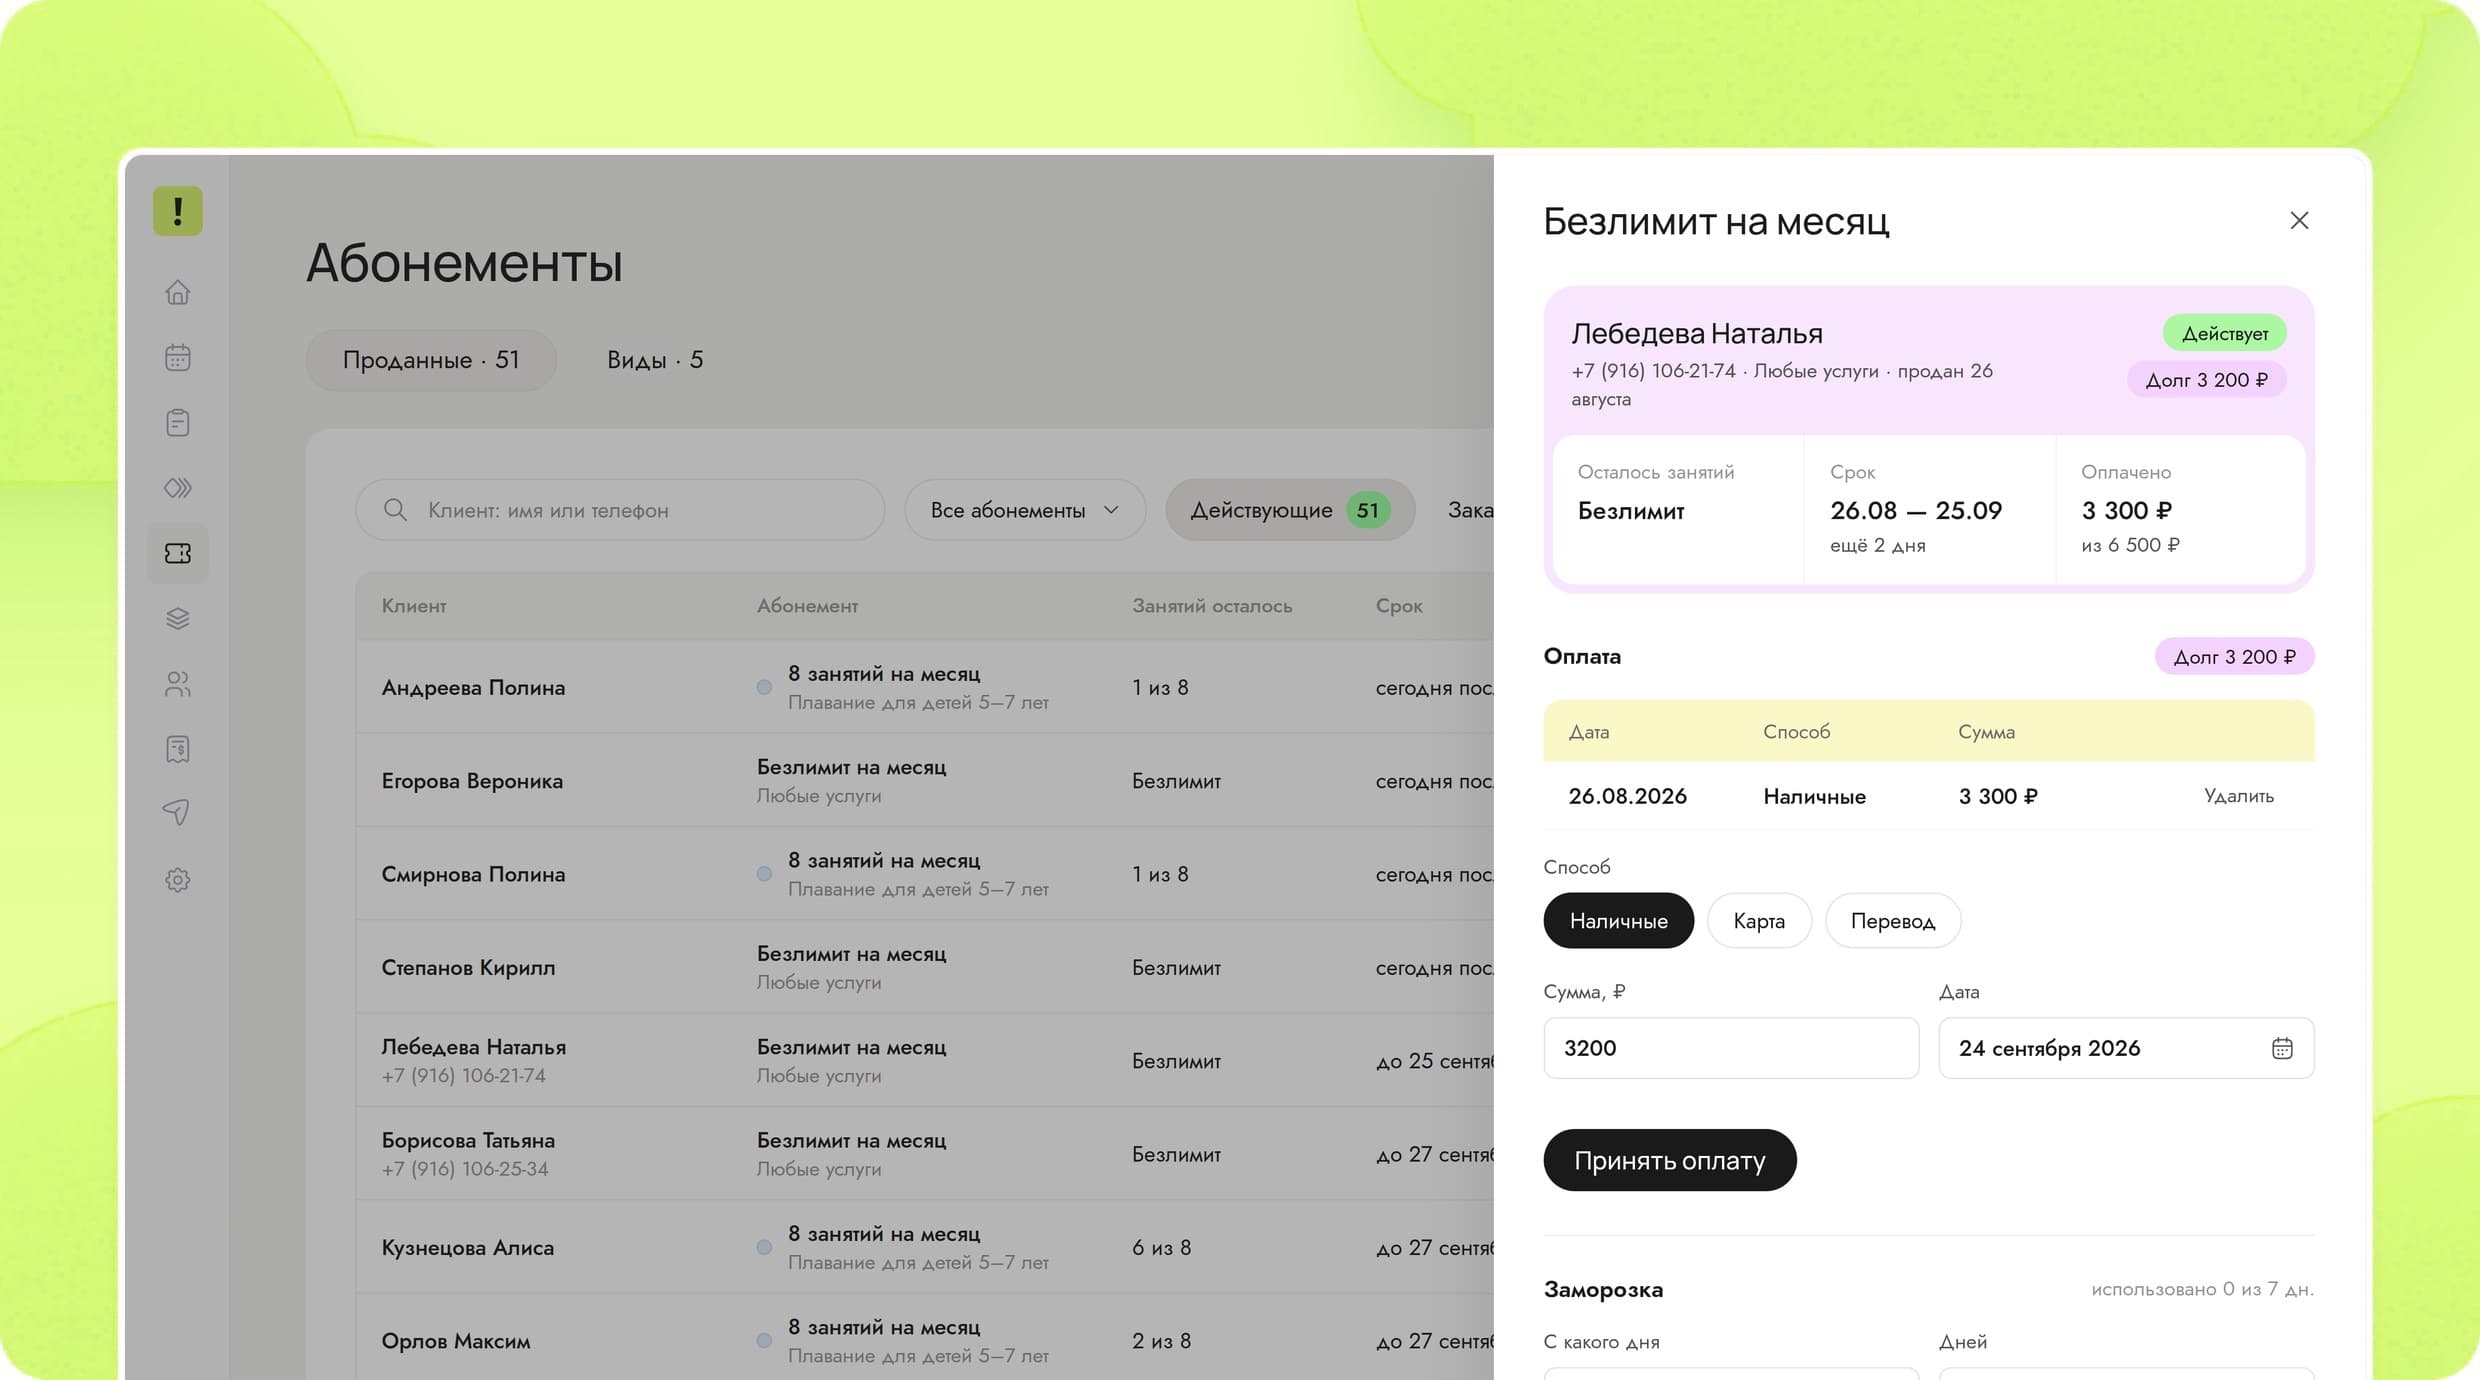This screenshot has height=1380, width=2480.
Task: Click the Сумма, ₽ input field
Action: (x=1731, y=1048)
